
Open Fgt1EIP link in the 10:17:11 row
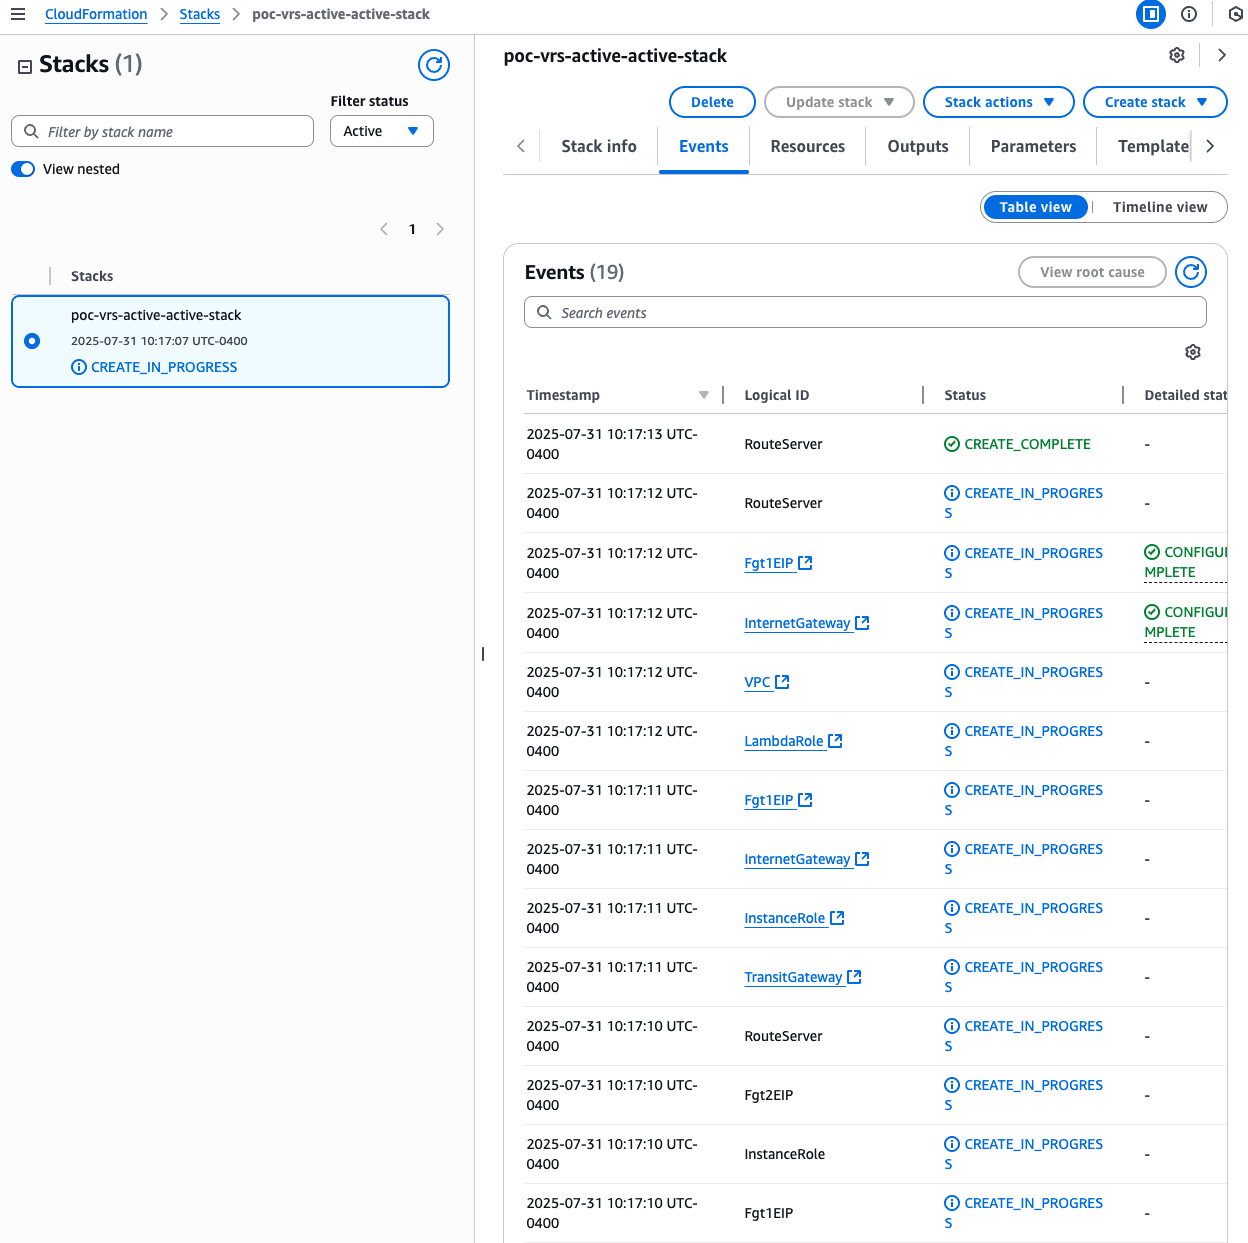click(x=769, y=800)
